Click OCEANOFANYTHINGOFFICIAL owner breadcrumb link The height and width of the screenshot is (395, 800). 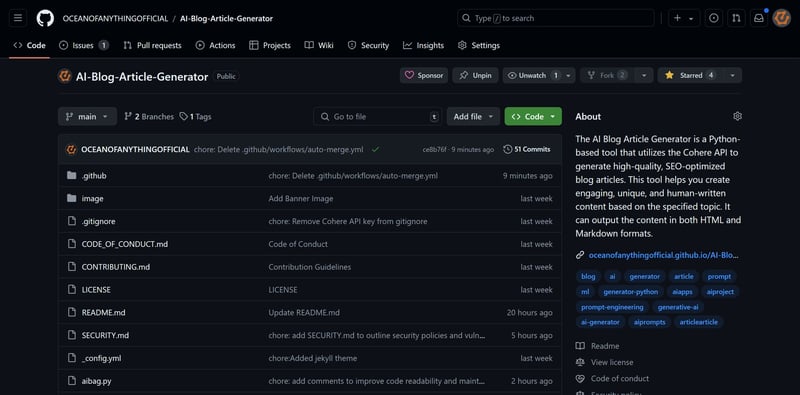(x=115, y=18)
